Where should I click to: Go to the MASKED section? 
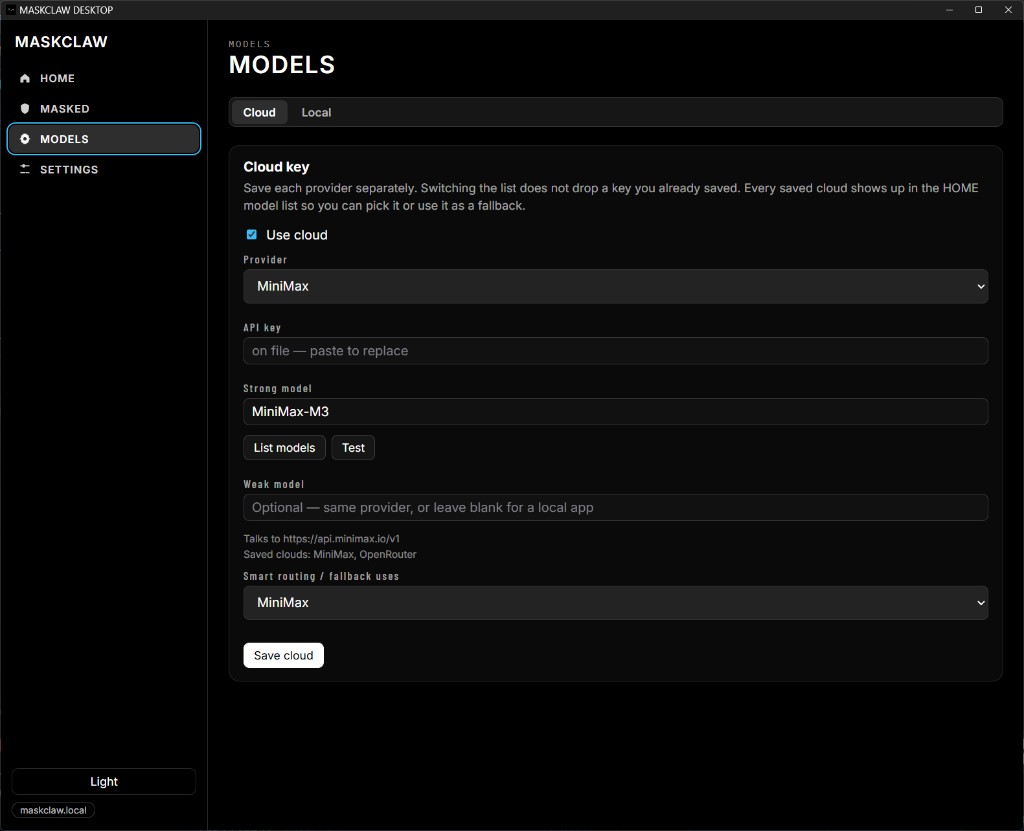104,108
